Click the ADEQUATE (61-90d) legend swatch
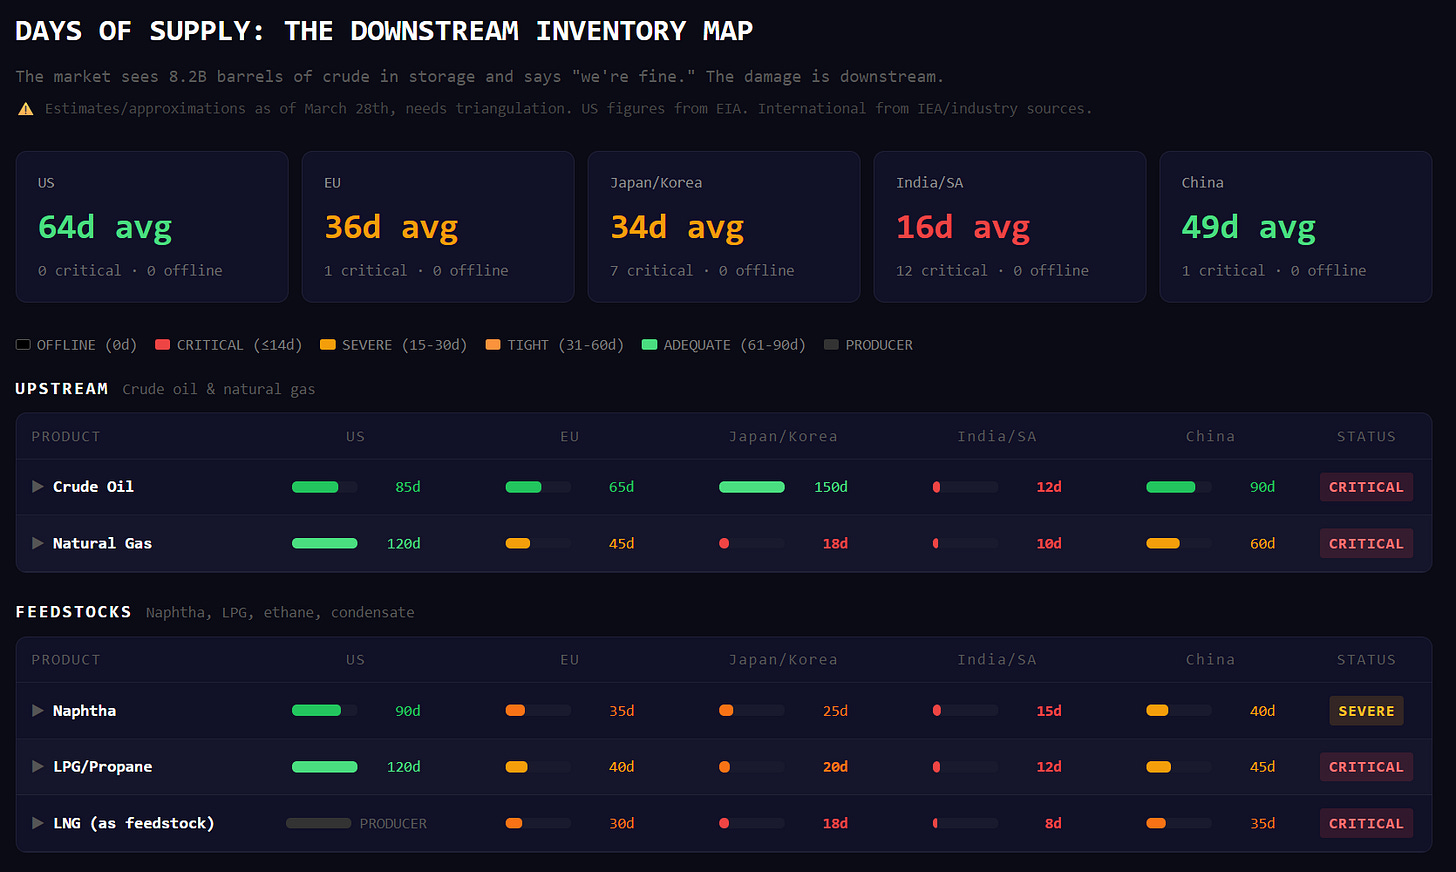 pyautogui.click(x=649, y=345)
